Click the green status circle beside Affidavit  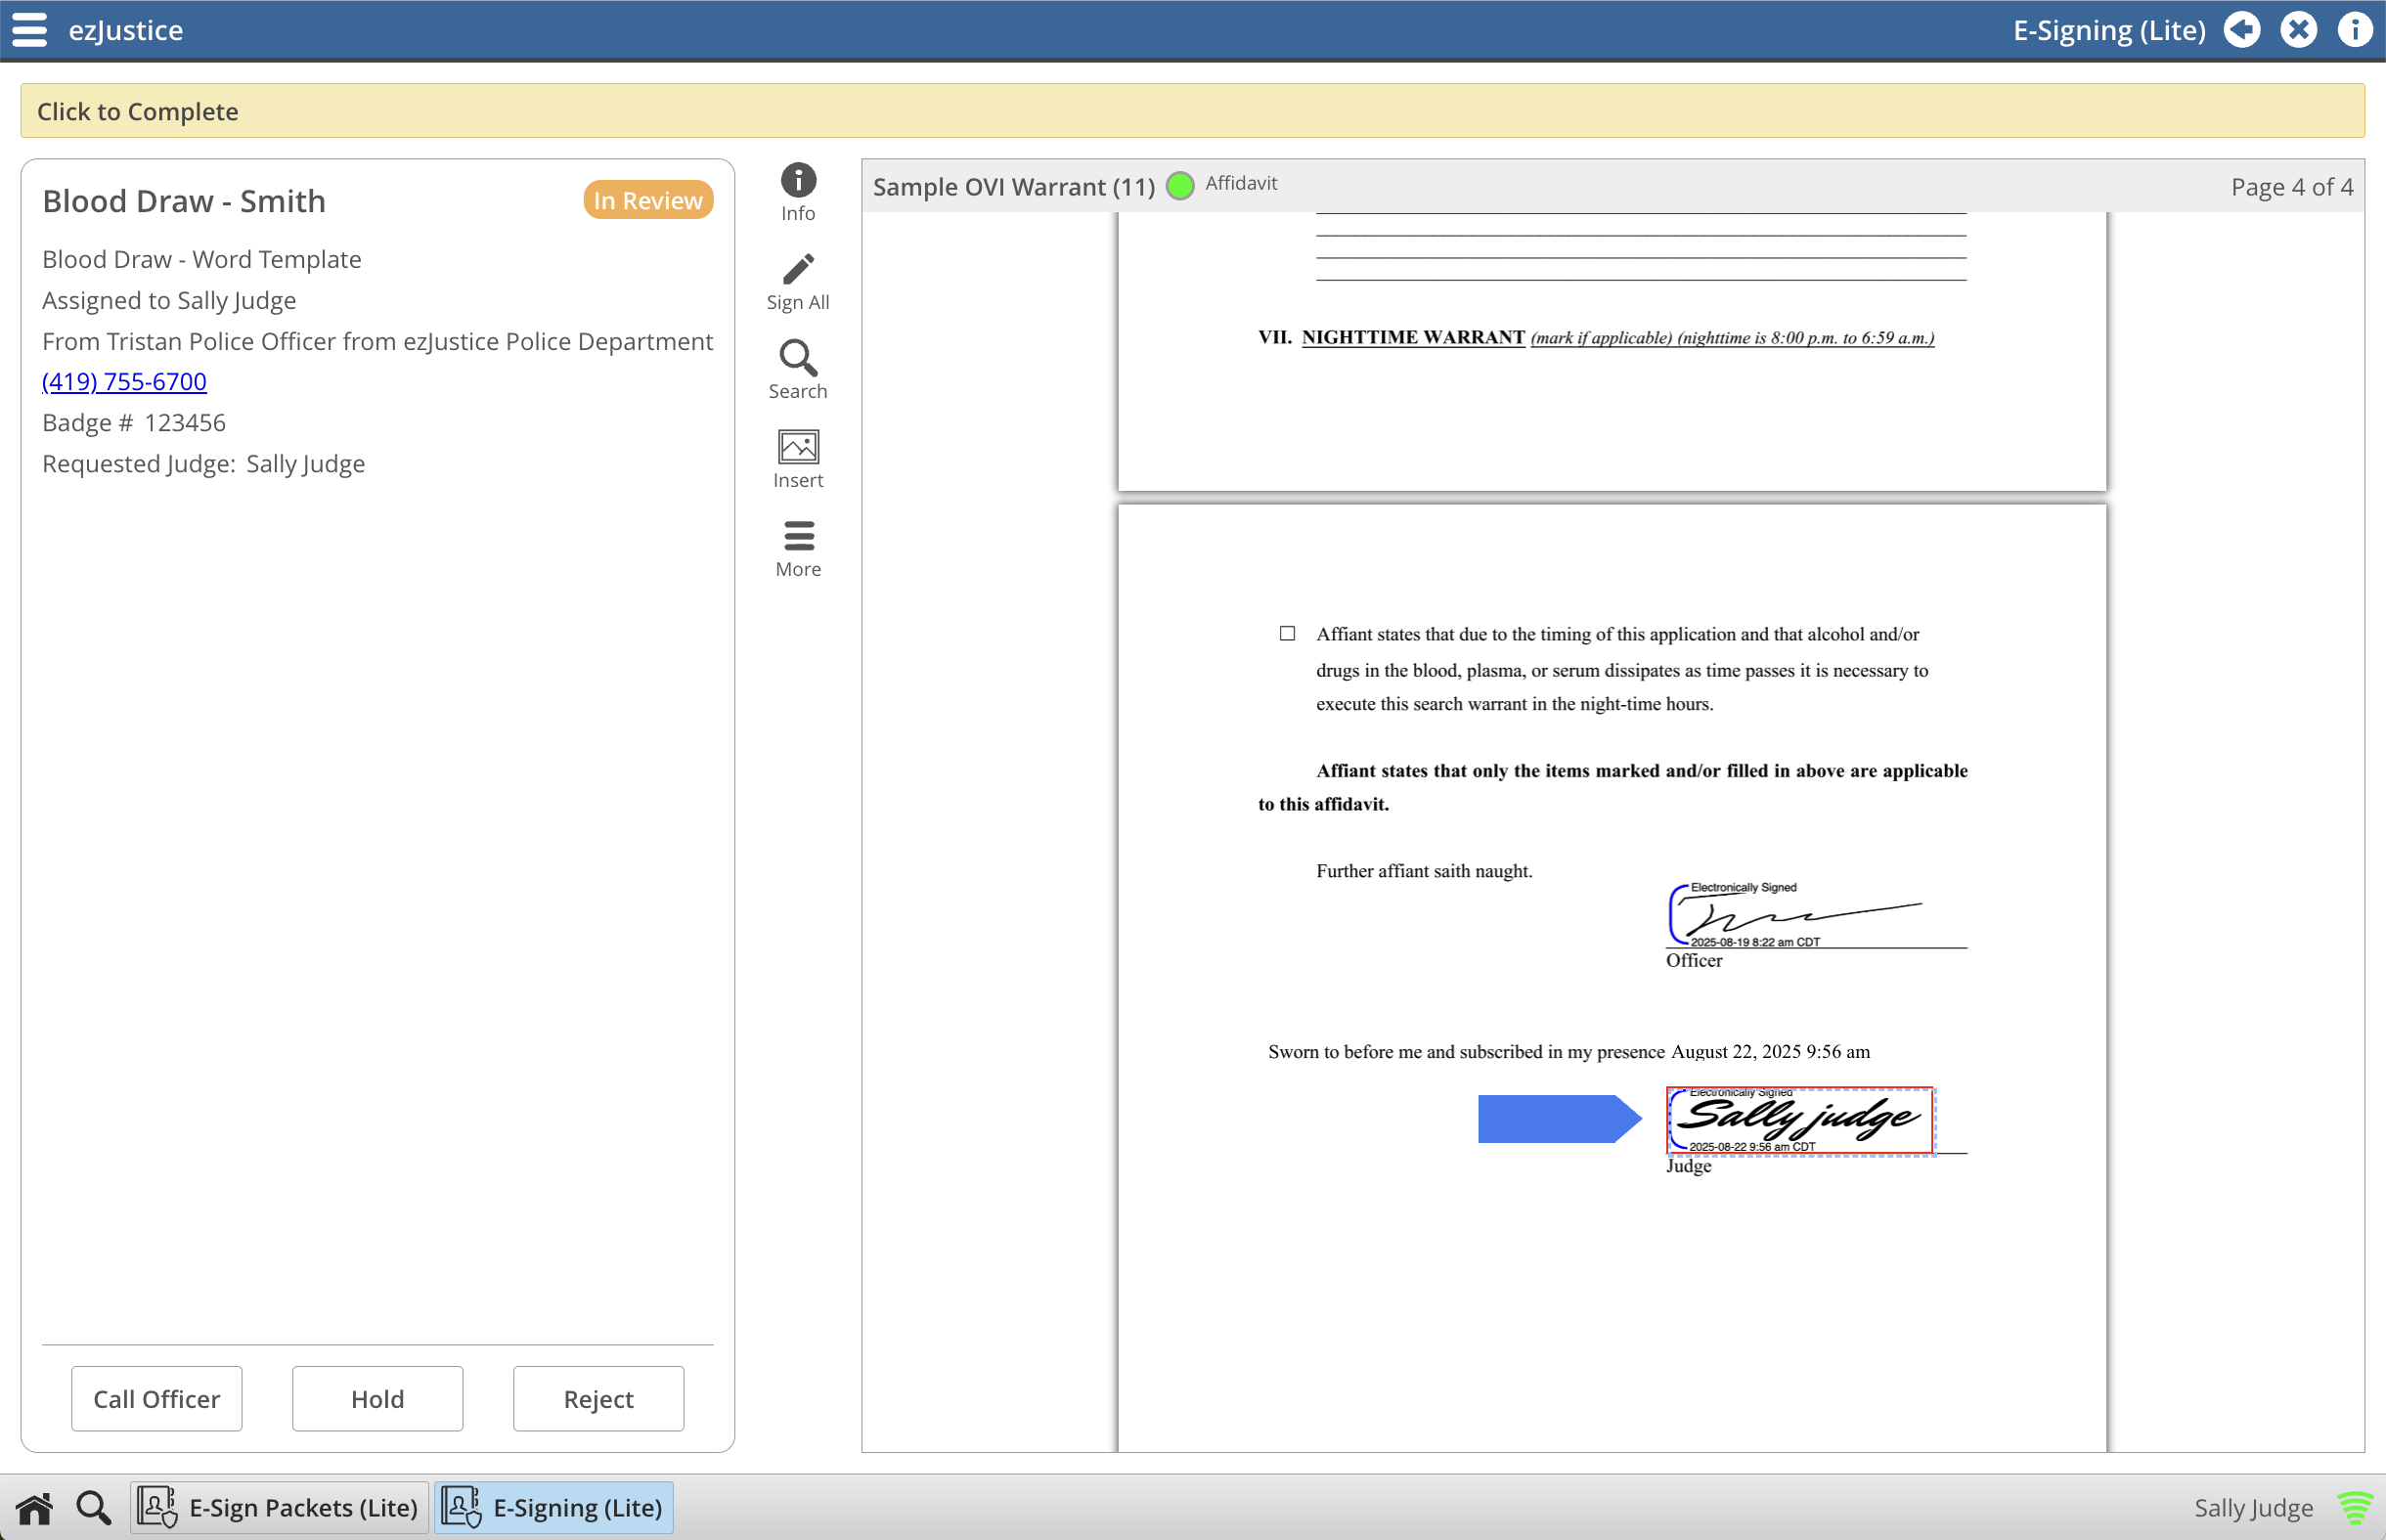coord(1180,185)
